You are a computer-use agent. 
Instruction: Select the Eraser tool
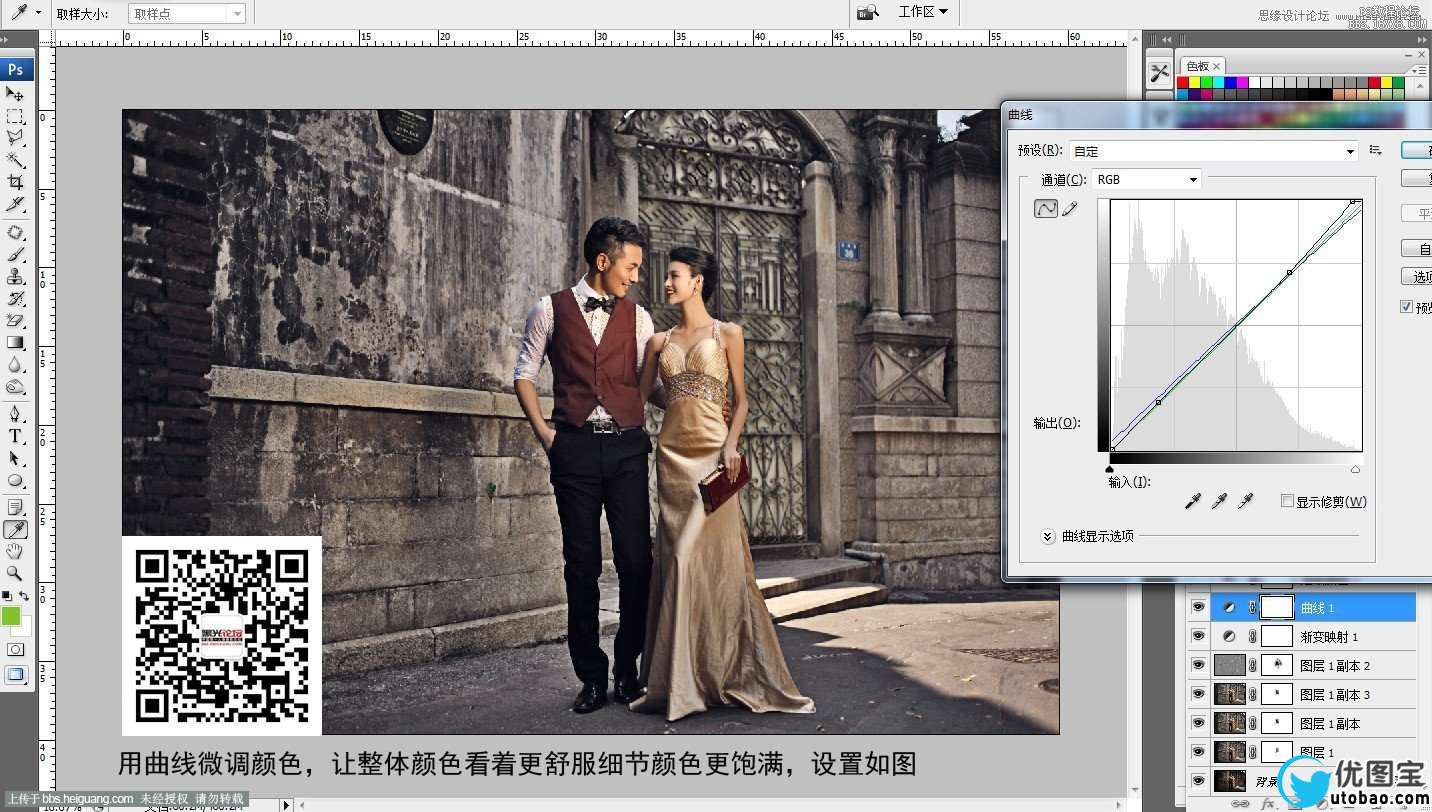point(15,320)
